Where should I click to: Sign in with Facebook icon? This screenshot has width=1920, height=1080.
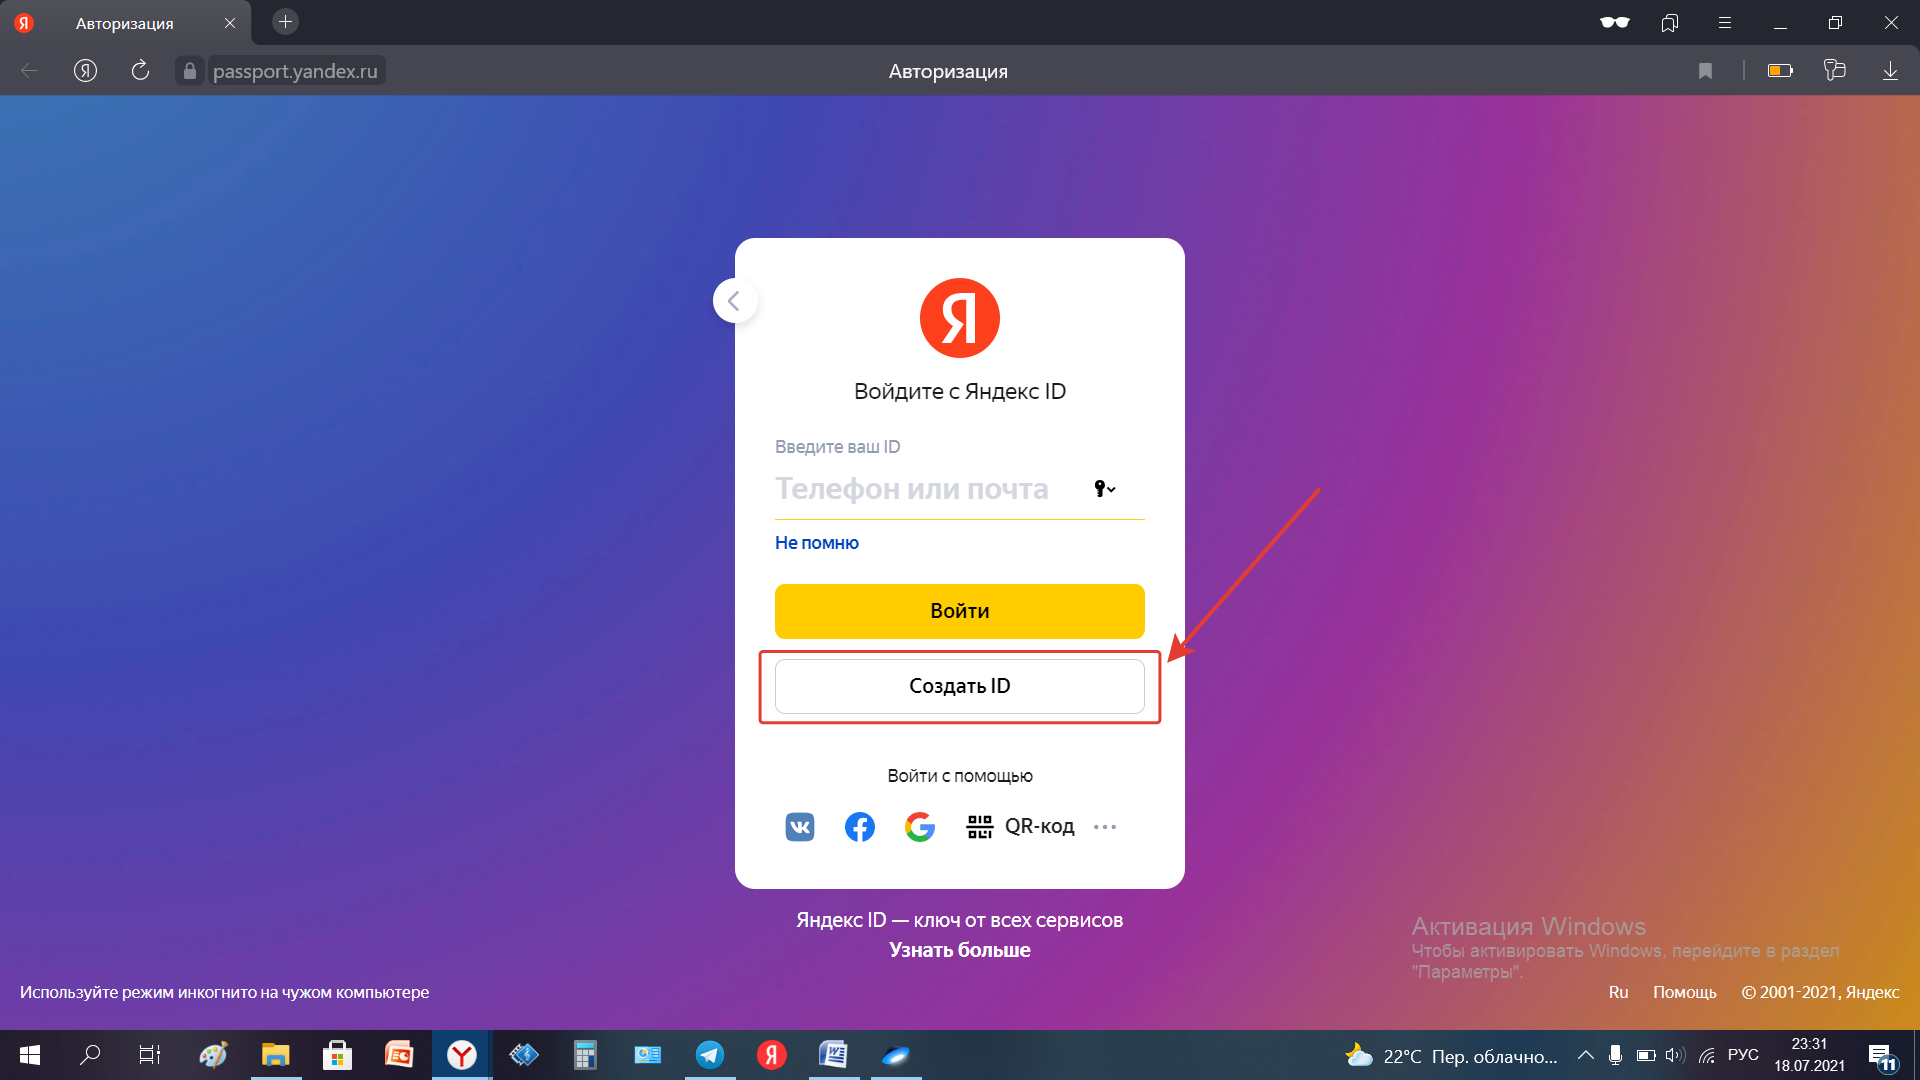[860, 827]
